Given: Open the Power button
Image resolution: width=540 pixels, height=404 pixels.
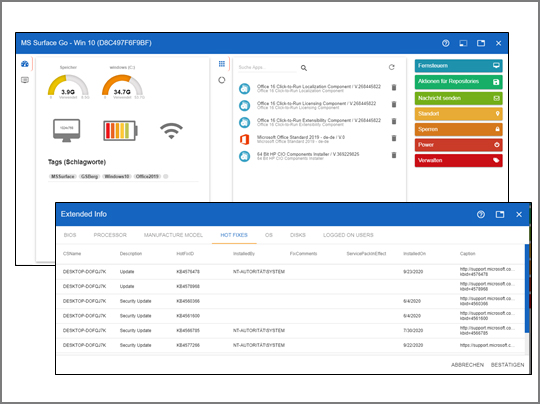Looking at the screenshot, I should pyautogui.click(x=458, y=145).
